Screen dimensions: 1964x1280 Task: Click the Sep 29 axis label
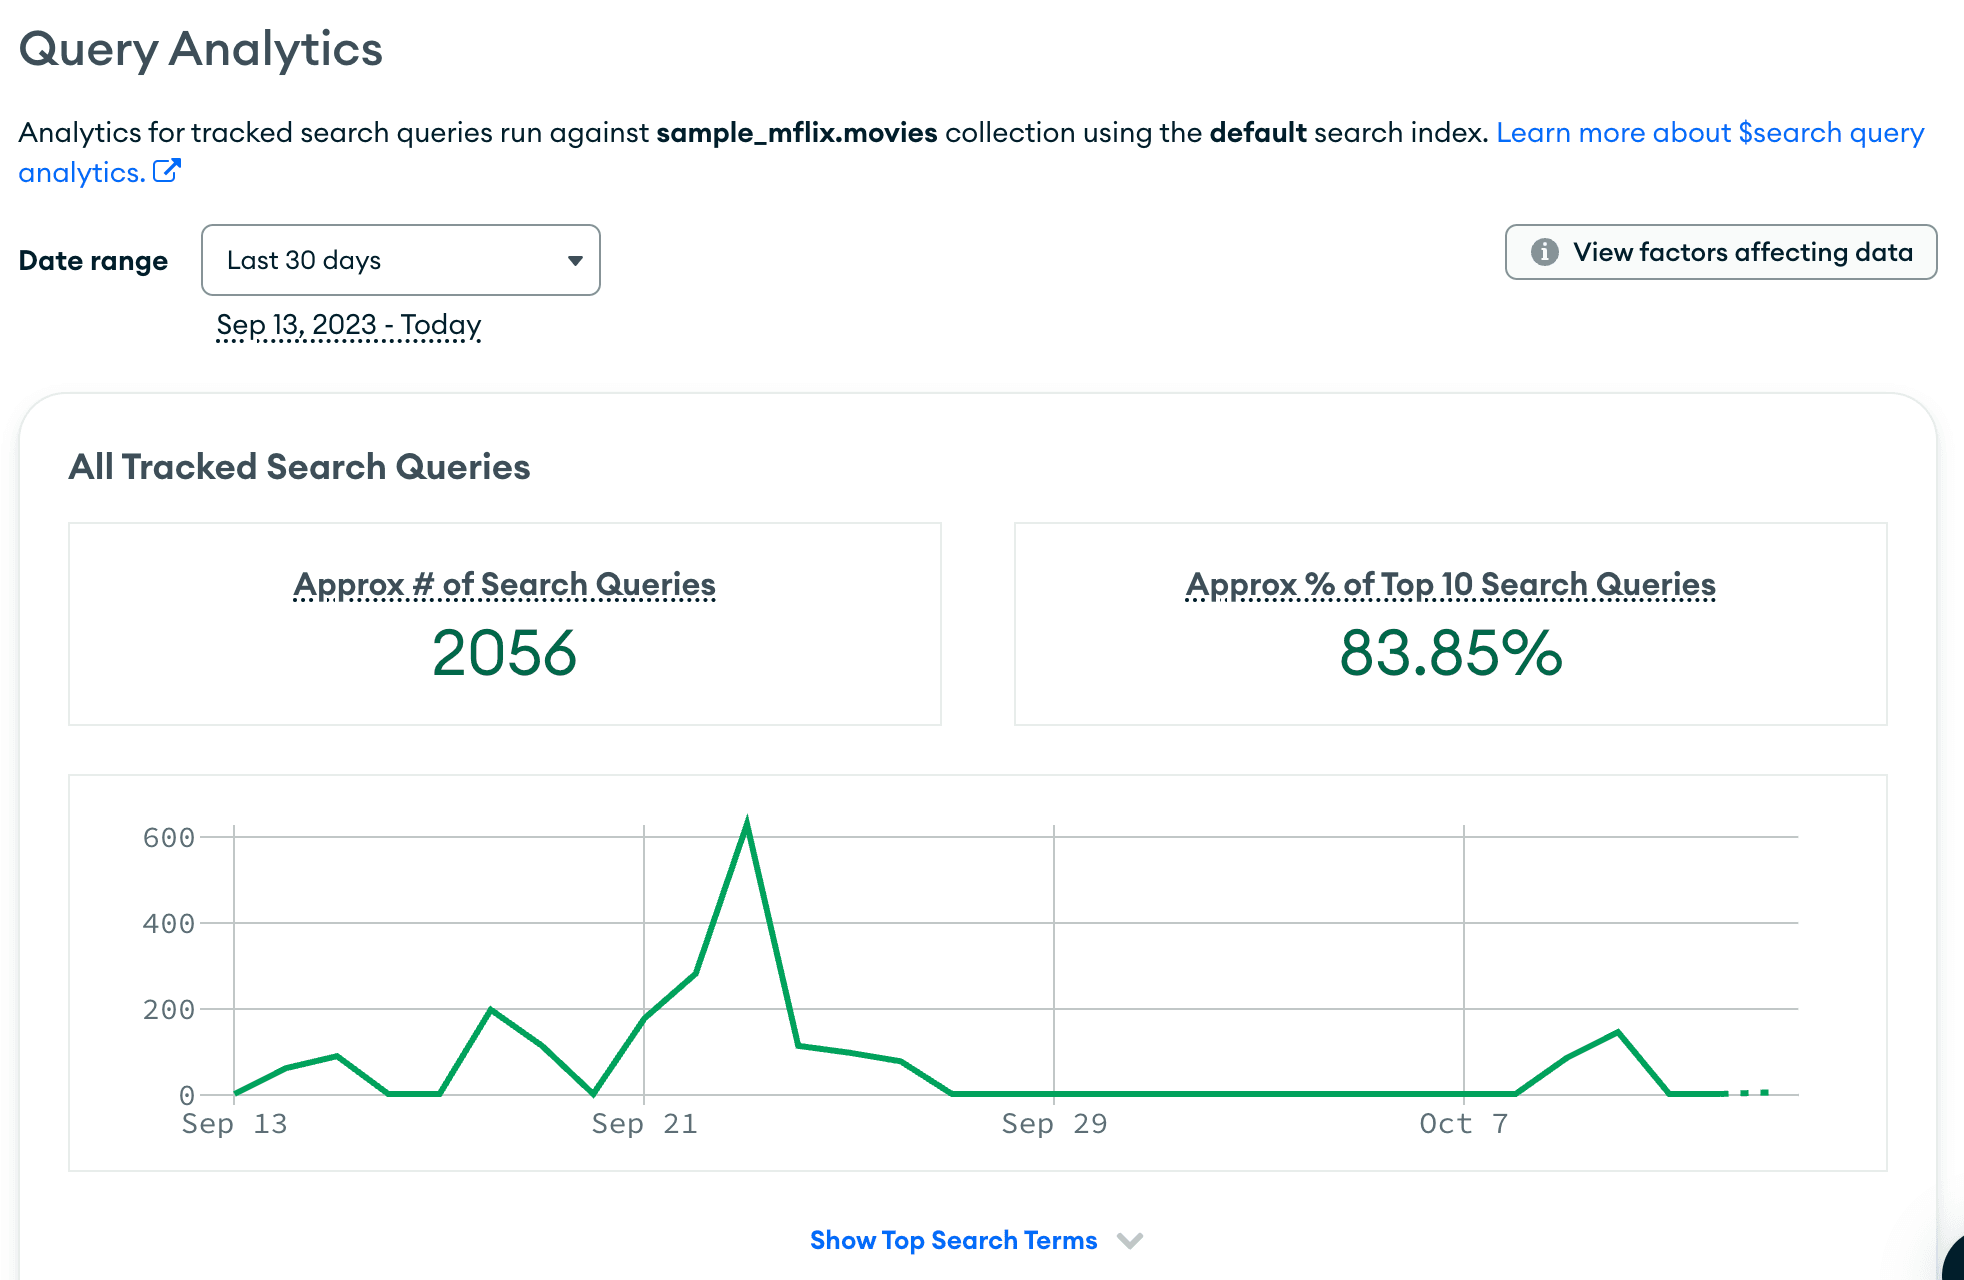point(1054,1124)
